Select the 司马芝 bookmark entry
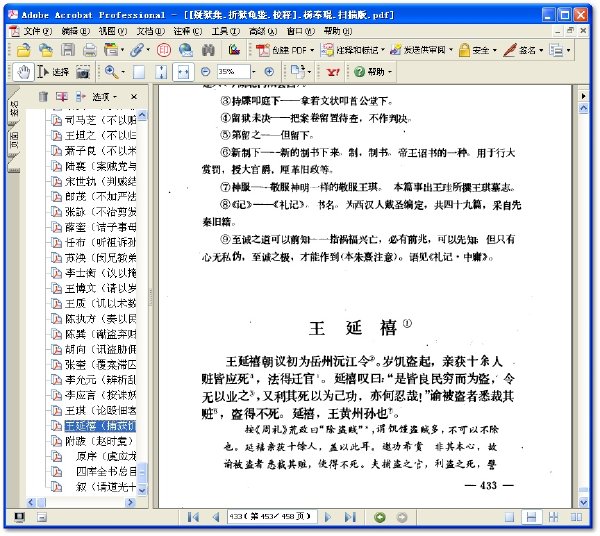600x536 pixels. (100, 120)
